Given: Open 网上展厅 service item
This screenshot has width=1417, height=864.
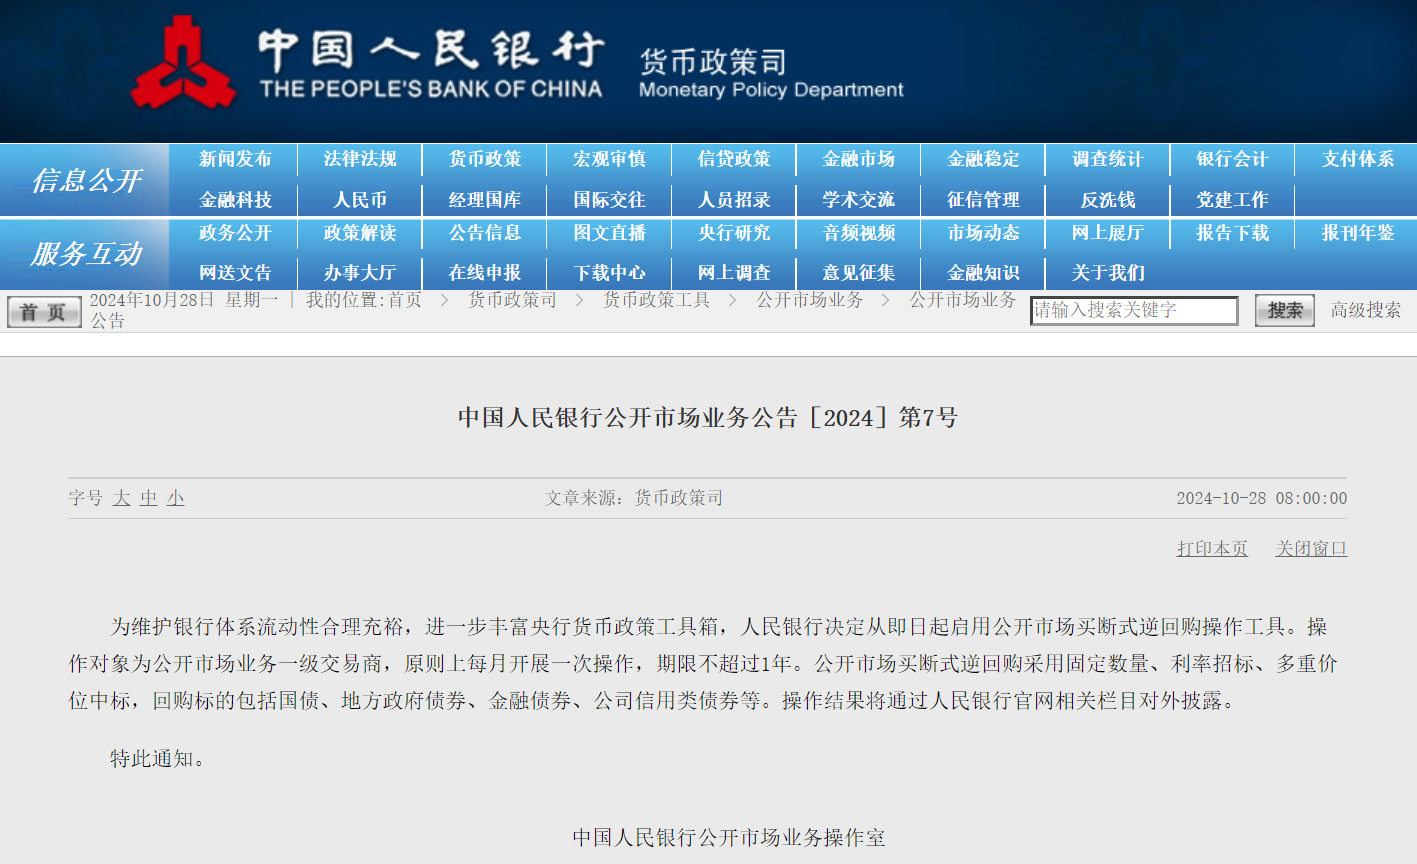Looking at the screenshot, I should pyautogui.click(x=1108, y=233).
